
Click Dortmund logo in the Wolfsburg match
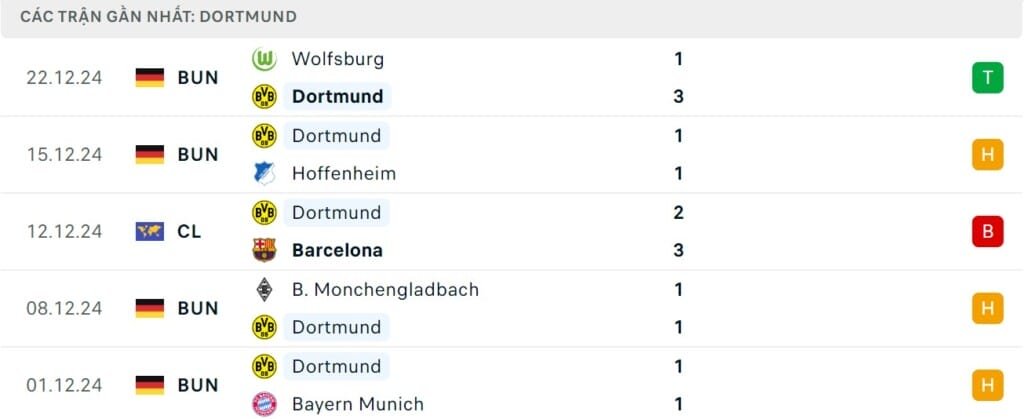pyautogui.click(x=264, y=97)
